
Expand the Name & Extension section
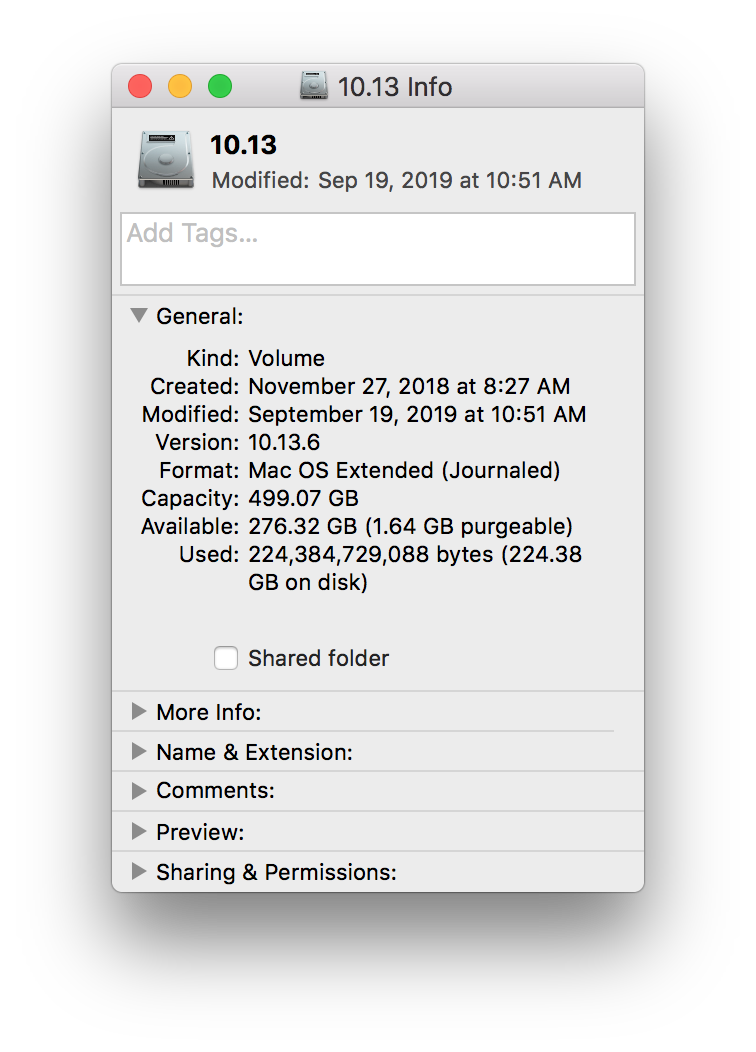coord(139,752)
